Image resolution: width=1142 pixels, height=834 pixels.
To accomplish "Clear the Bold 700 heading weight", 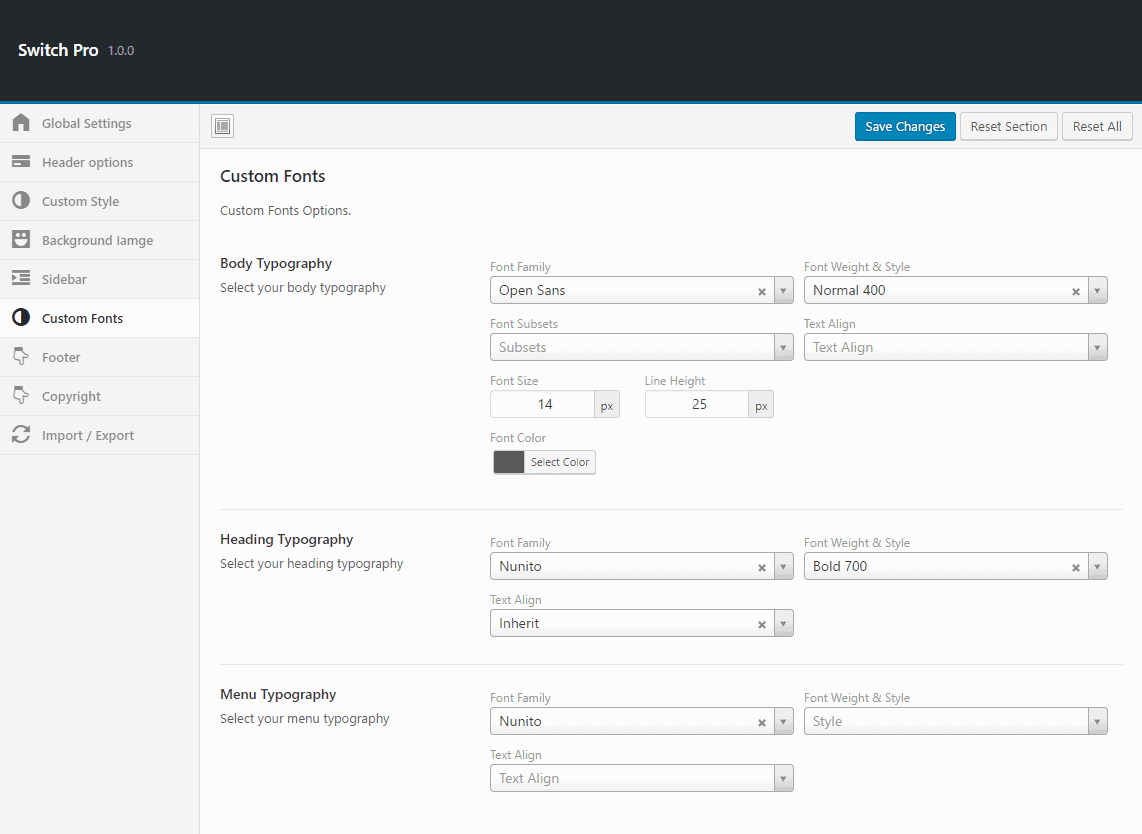I will pyautogui.click(x=1076, y=567).
